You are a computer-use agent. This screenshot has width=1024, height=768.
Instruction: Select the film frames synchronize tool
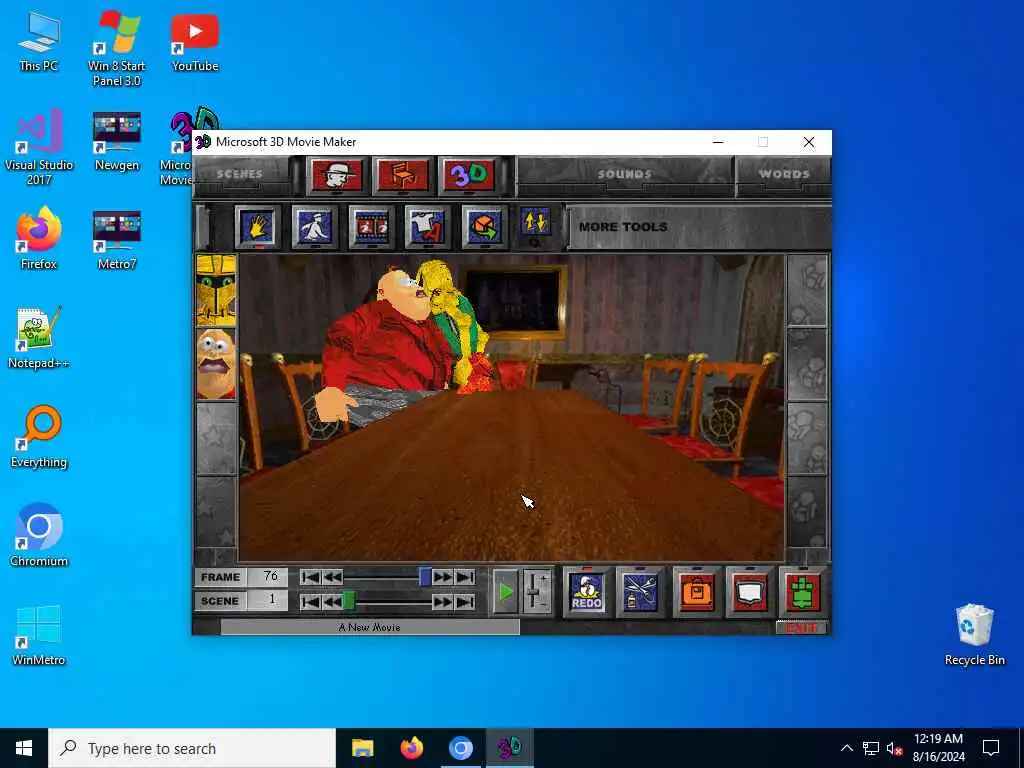pos(371,227)
